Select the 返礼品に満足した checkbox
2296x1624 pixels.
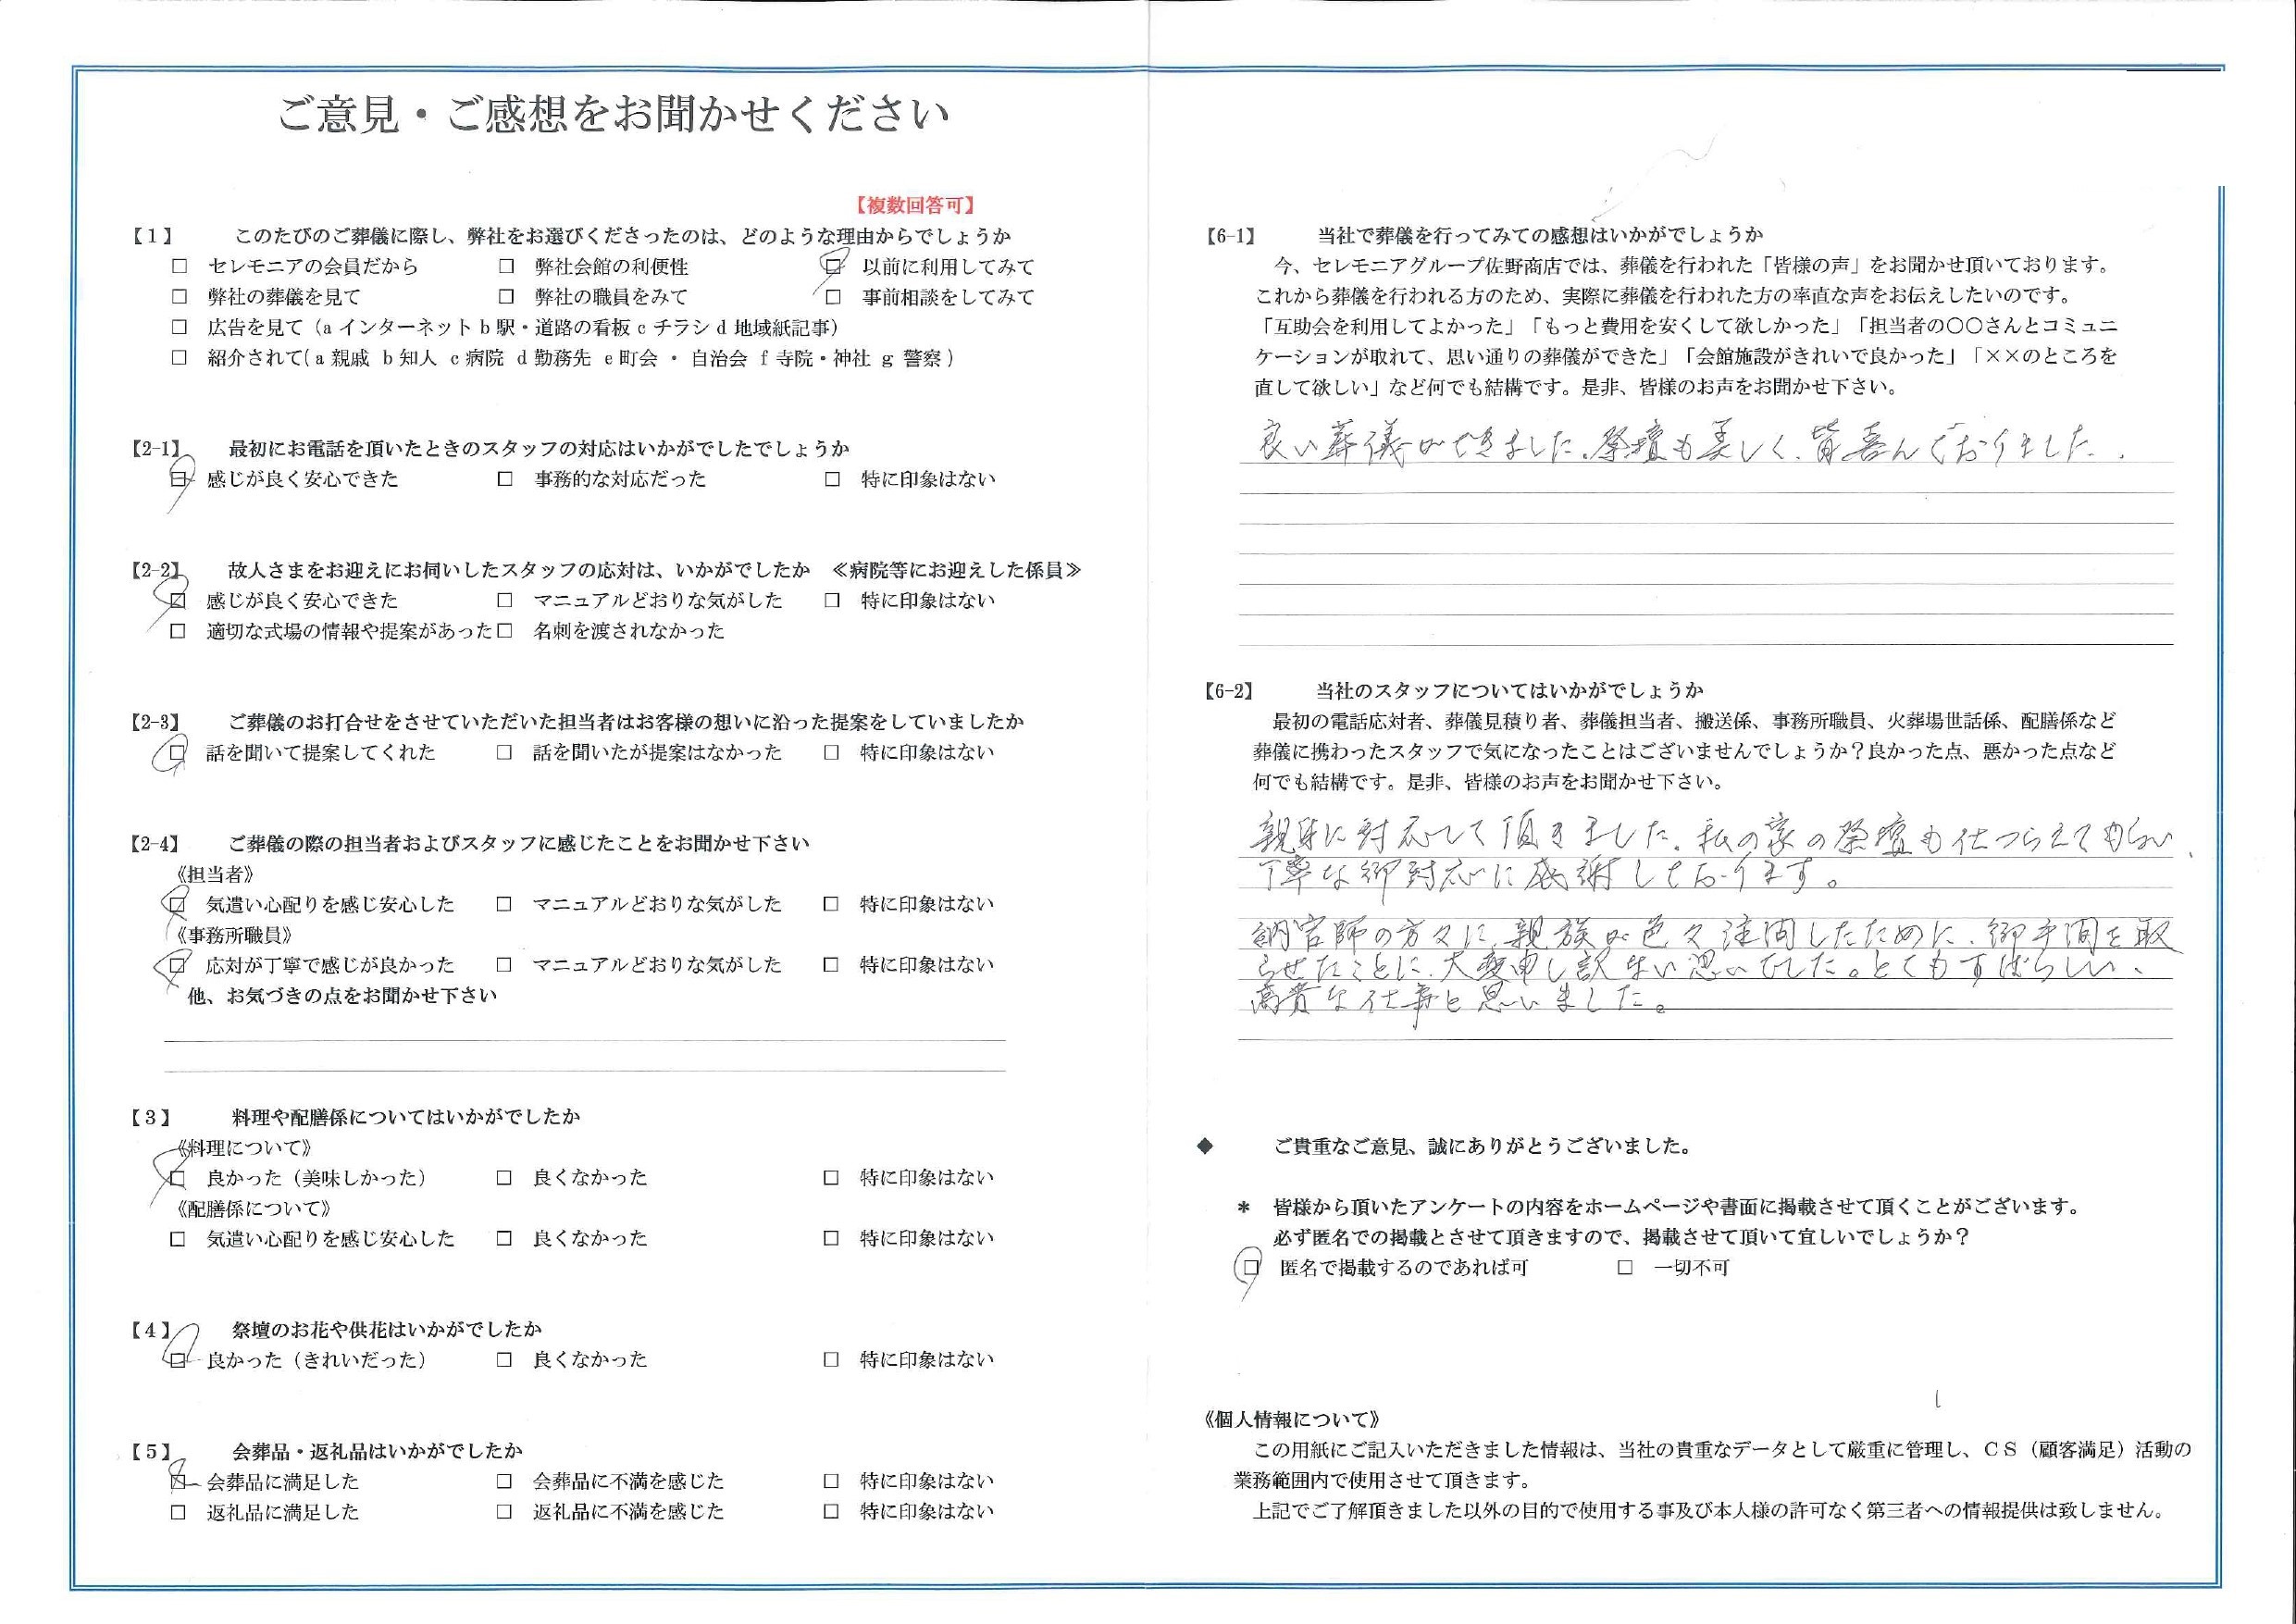click(178, 1512)
